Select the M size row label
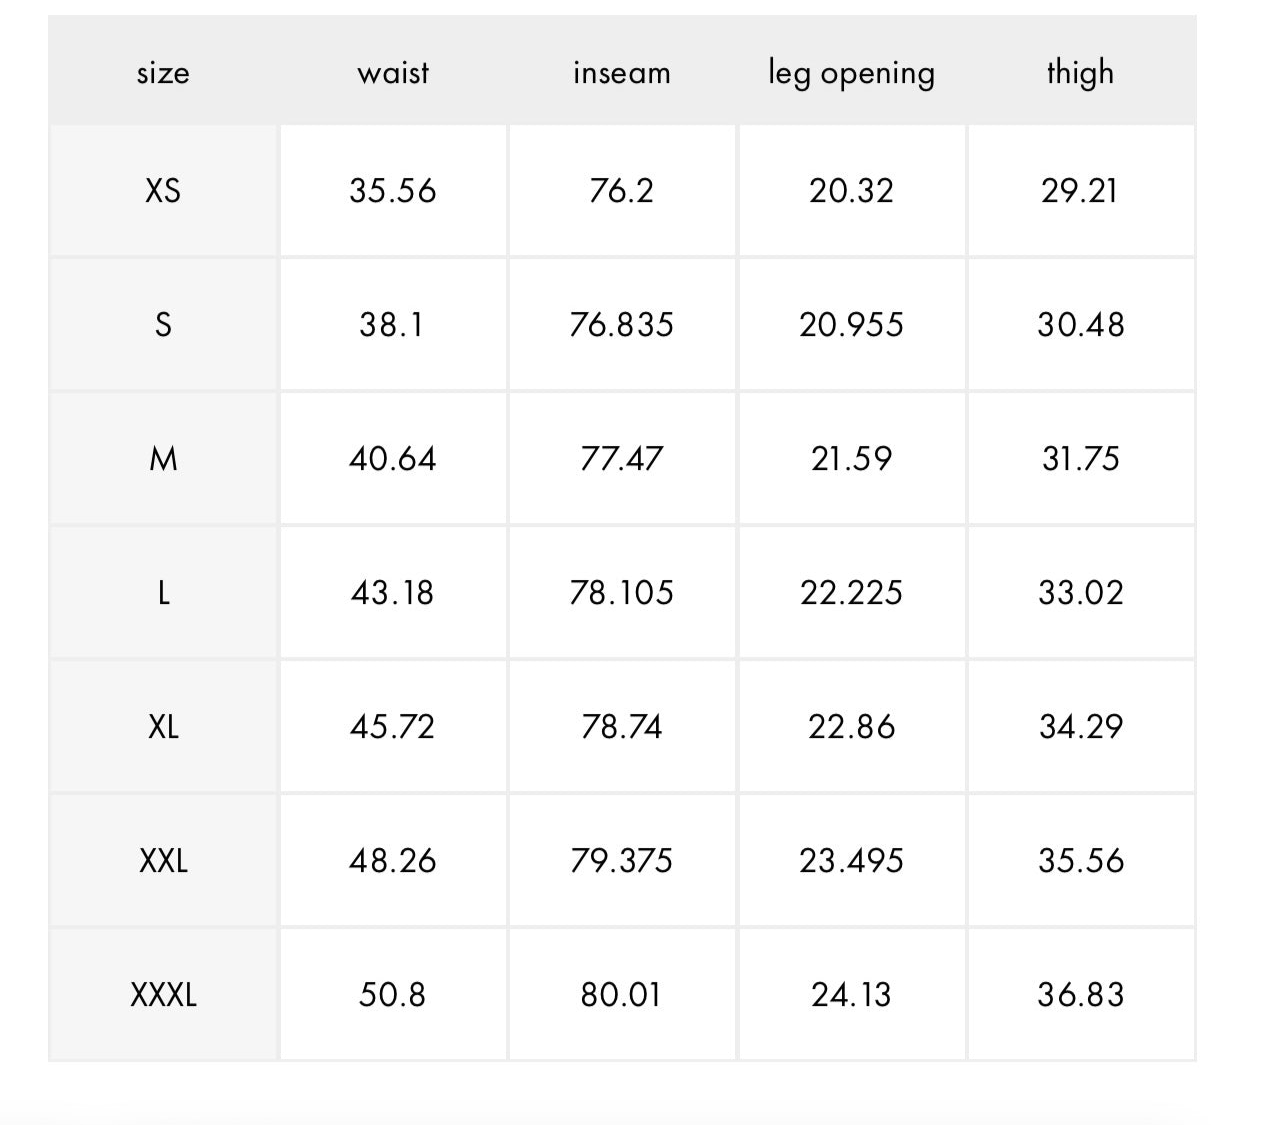 click(163, 458)
